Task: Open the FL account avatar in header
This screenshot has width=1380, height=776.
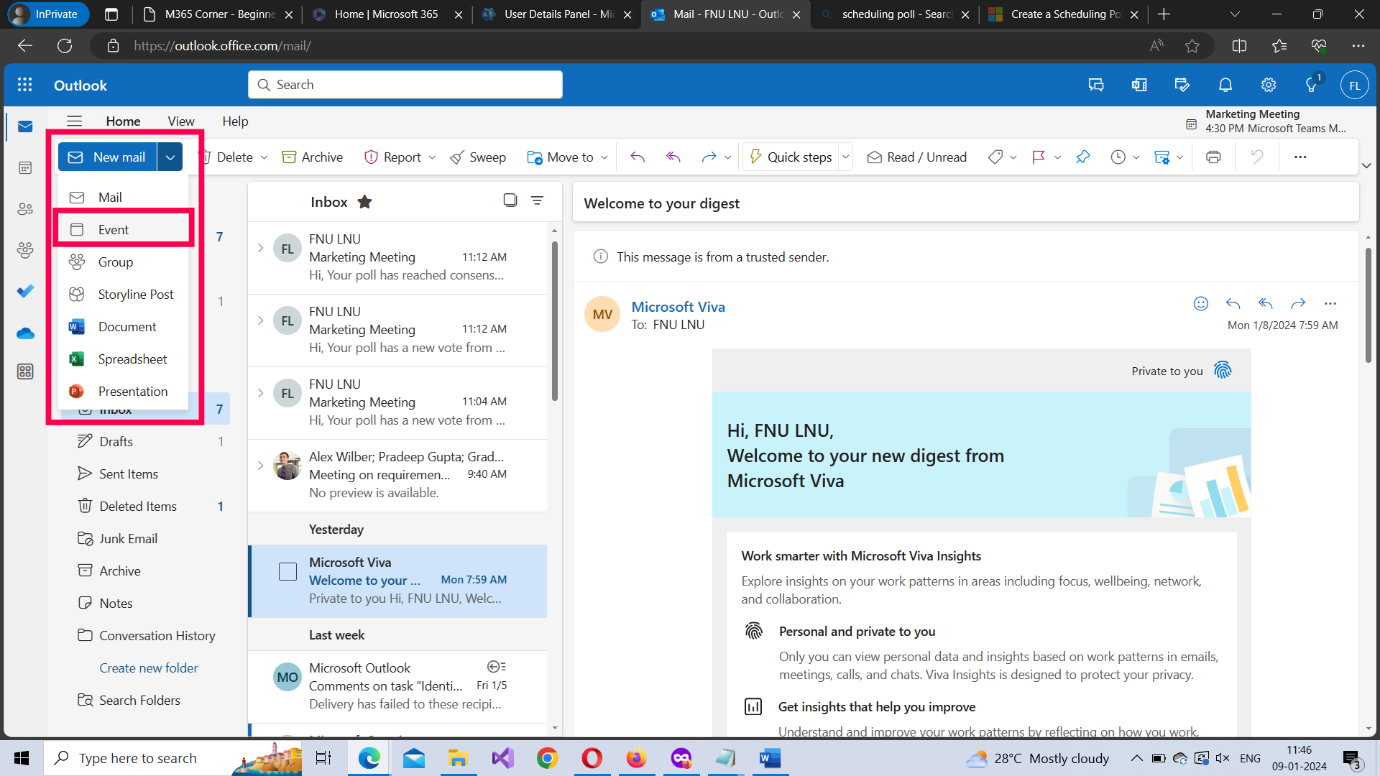Action: tap(1354, 85)
